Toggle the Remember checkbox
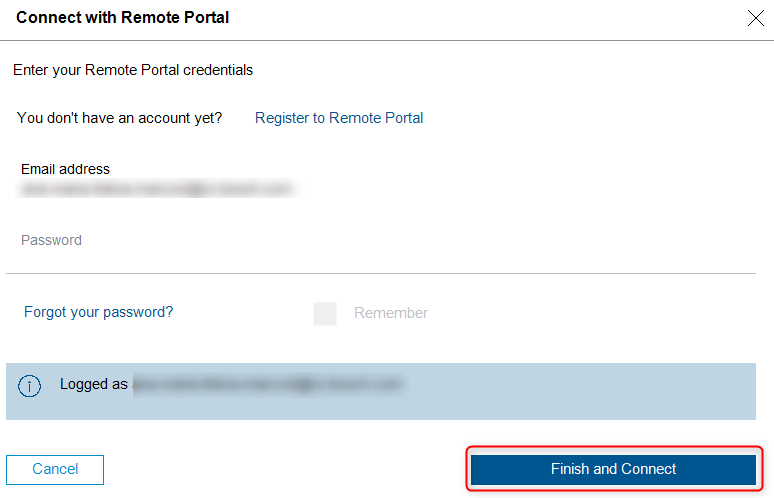The image size is (774, 498). click(325, 314)
